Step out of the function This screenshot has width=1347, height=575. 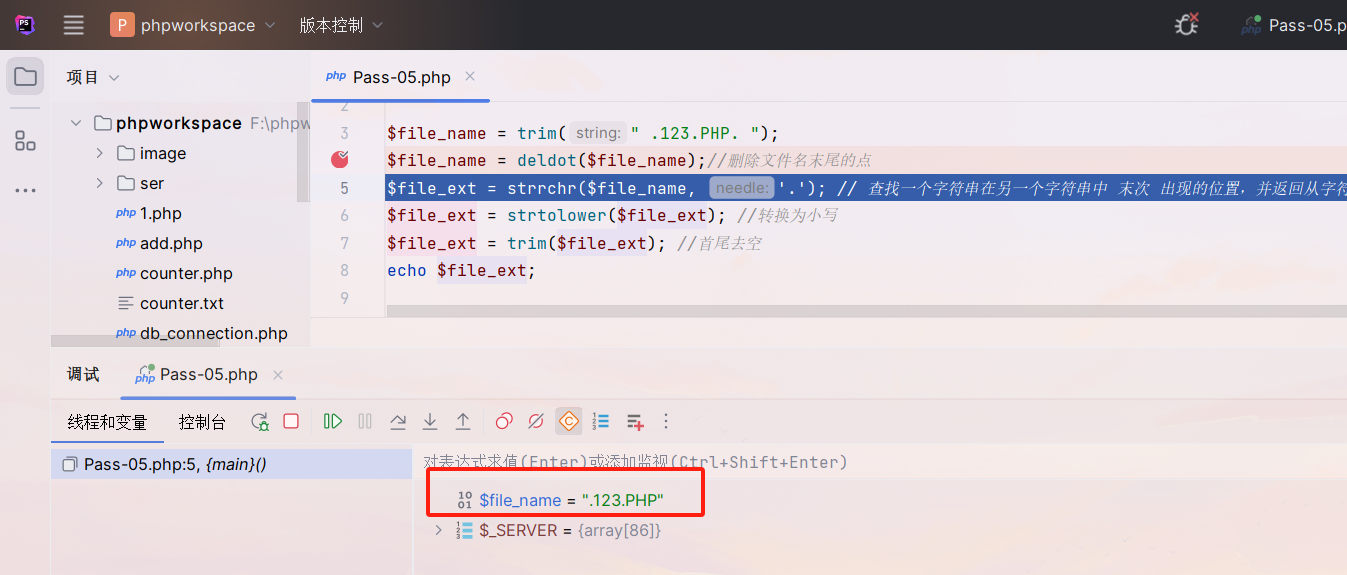point(463,422)
